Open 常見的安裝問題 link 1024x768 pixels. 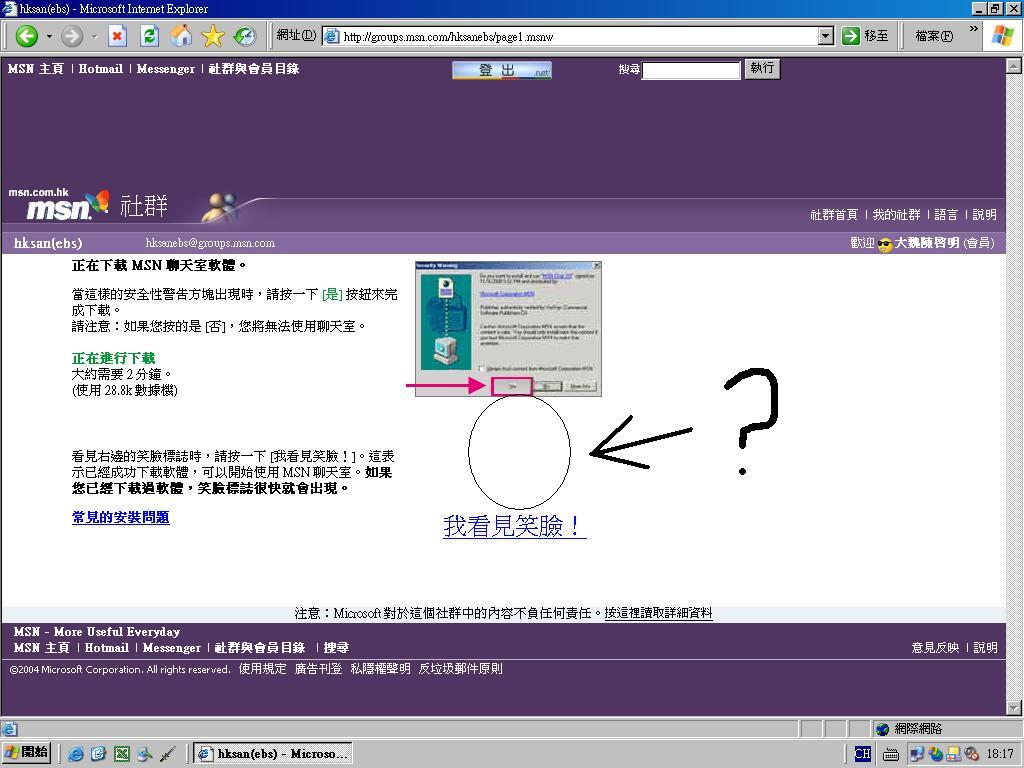pos(121,517)
